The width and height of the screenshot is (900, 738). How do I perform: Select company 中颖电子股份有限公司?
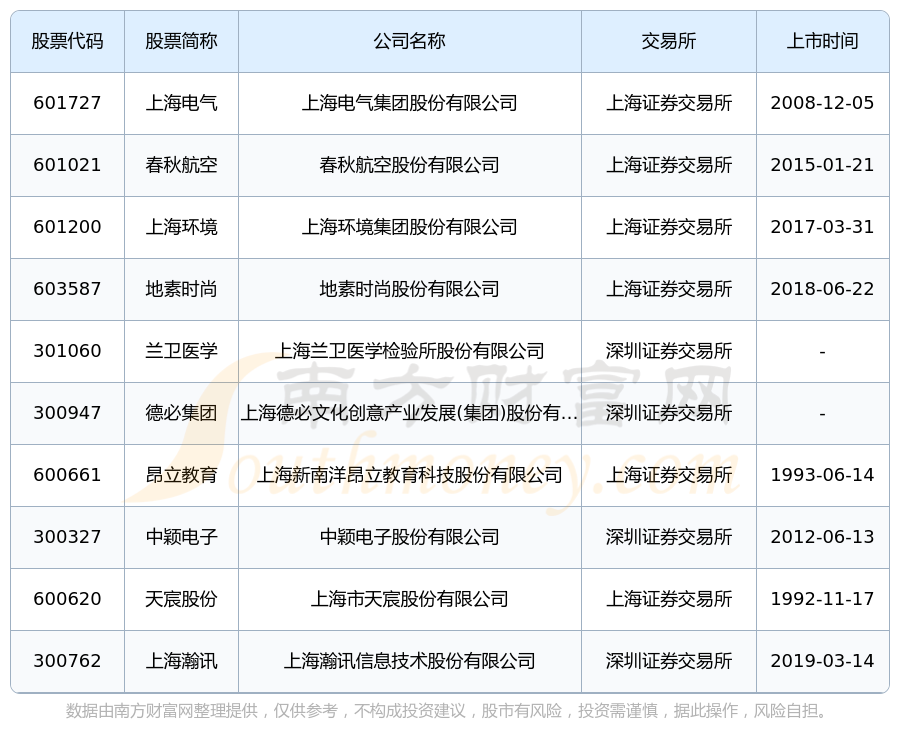[410, 537]
